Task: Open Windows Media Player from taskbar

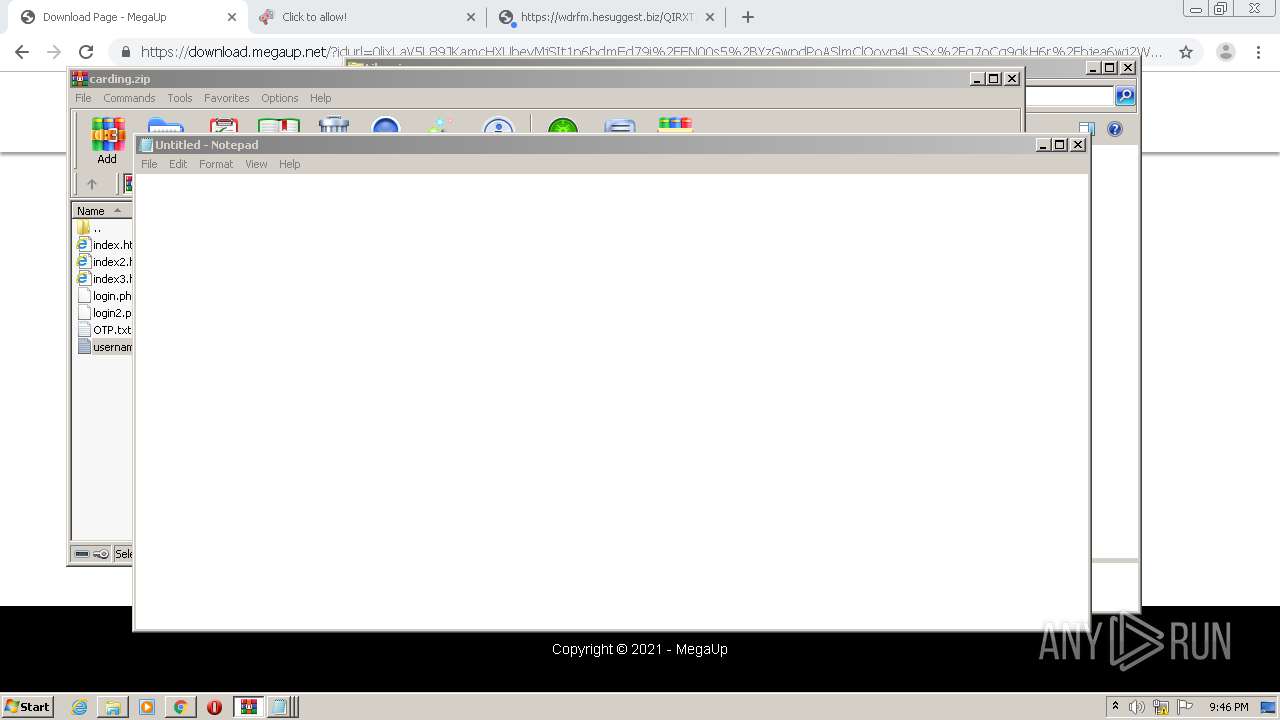Action: pos(147,707)
